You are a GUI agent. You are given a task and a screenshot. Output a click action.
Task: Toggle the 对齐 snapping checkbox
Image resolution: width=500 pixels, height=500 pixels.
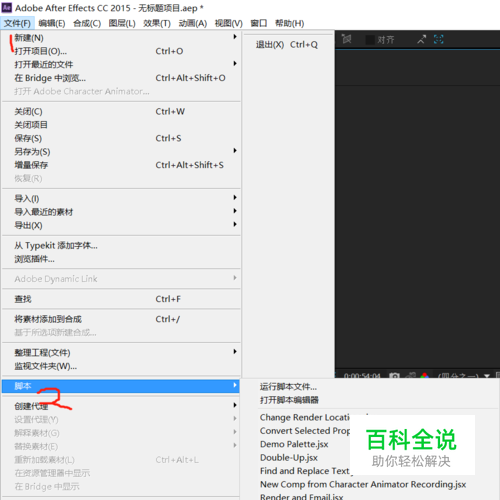click(x=370, y=40)
